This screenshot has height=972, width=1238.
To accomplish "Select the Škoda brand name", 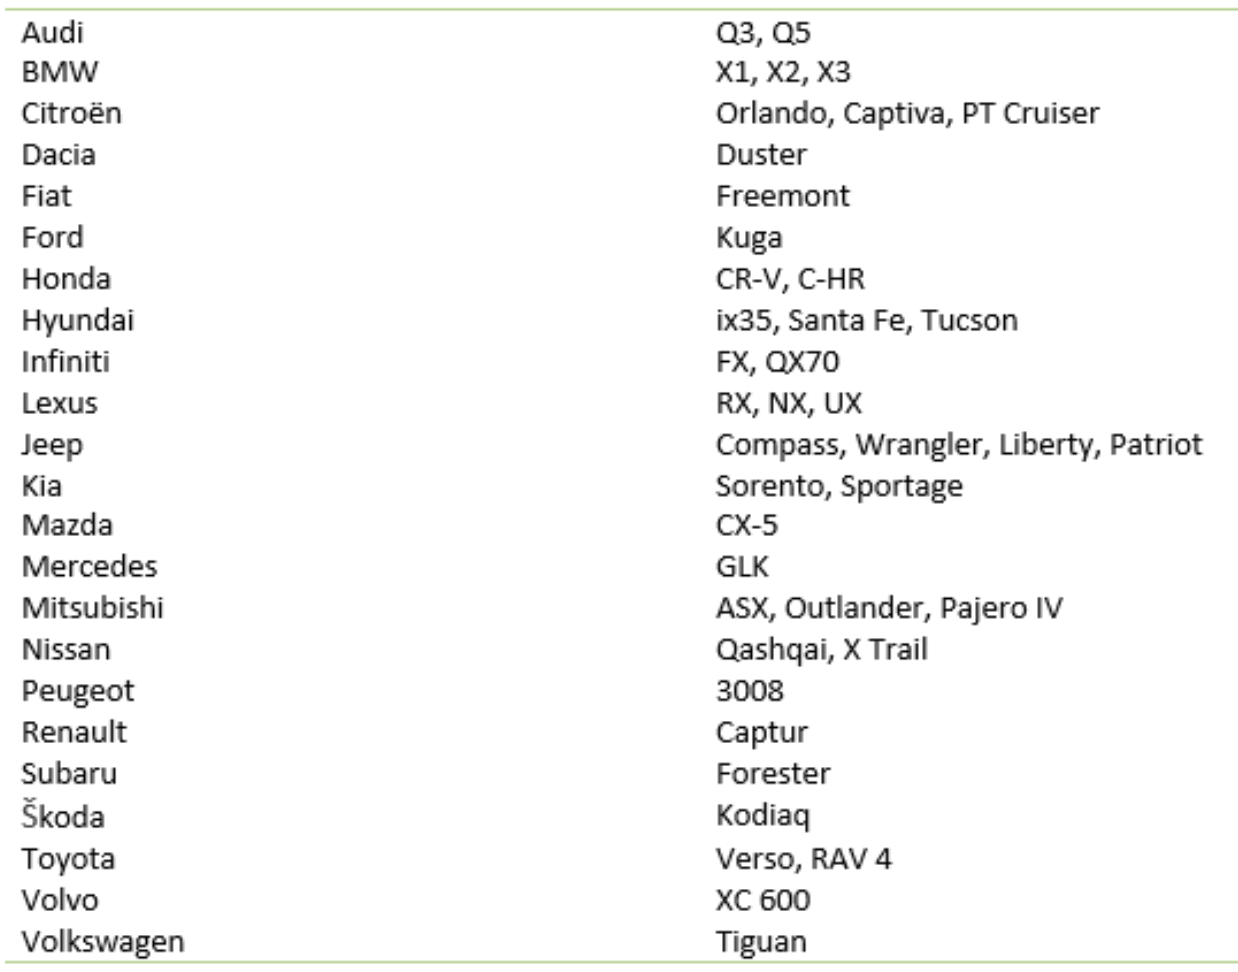I will [63, 816].
